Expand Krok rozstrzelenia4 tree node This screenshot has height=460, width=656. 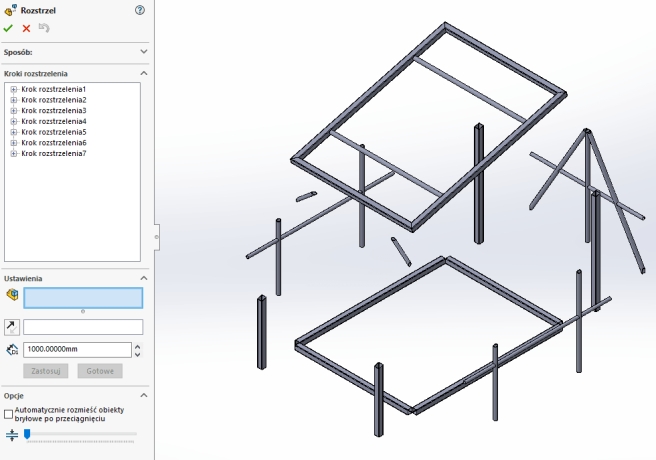click(x=13, y=121)
